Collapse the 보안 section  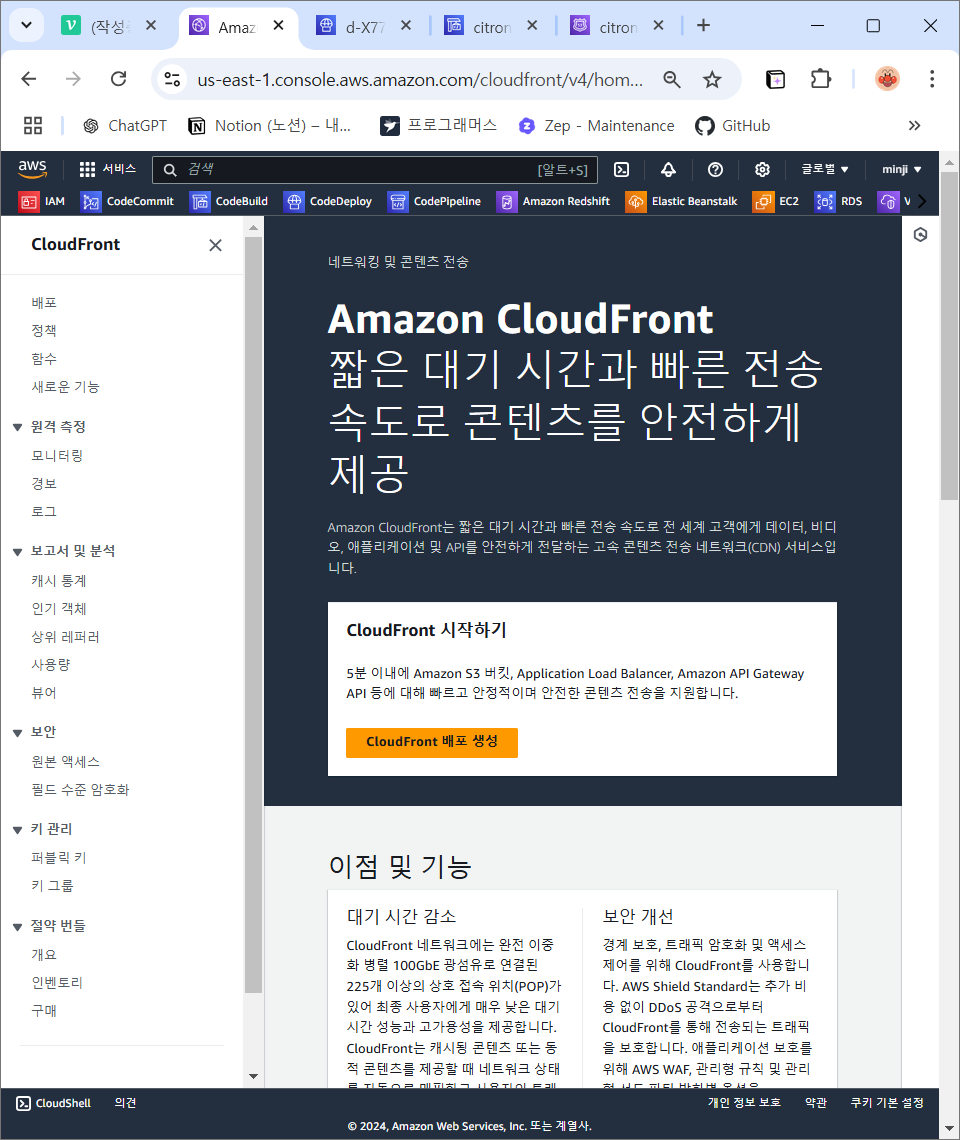click(x=17, y=733)
